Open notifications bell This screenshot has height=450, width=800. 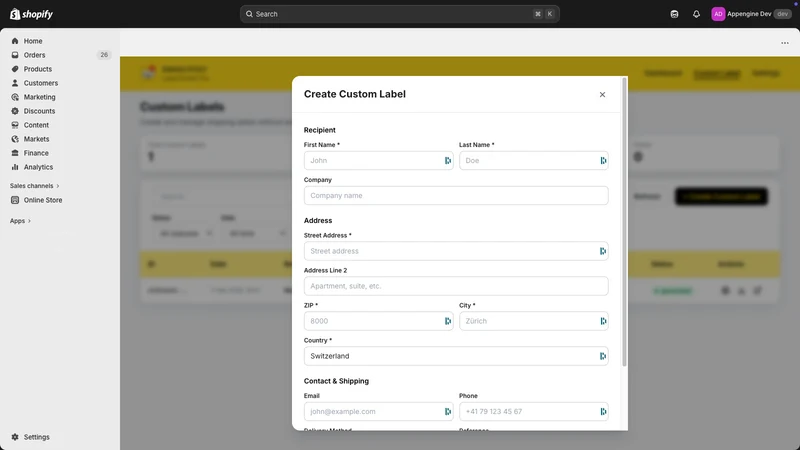(x=696, y=14)
